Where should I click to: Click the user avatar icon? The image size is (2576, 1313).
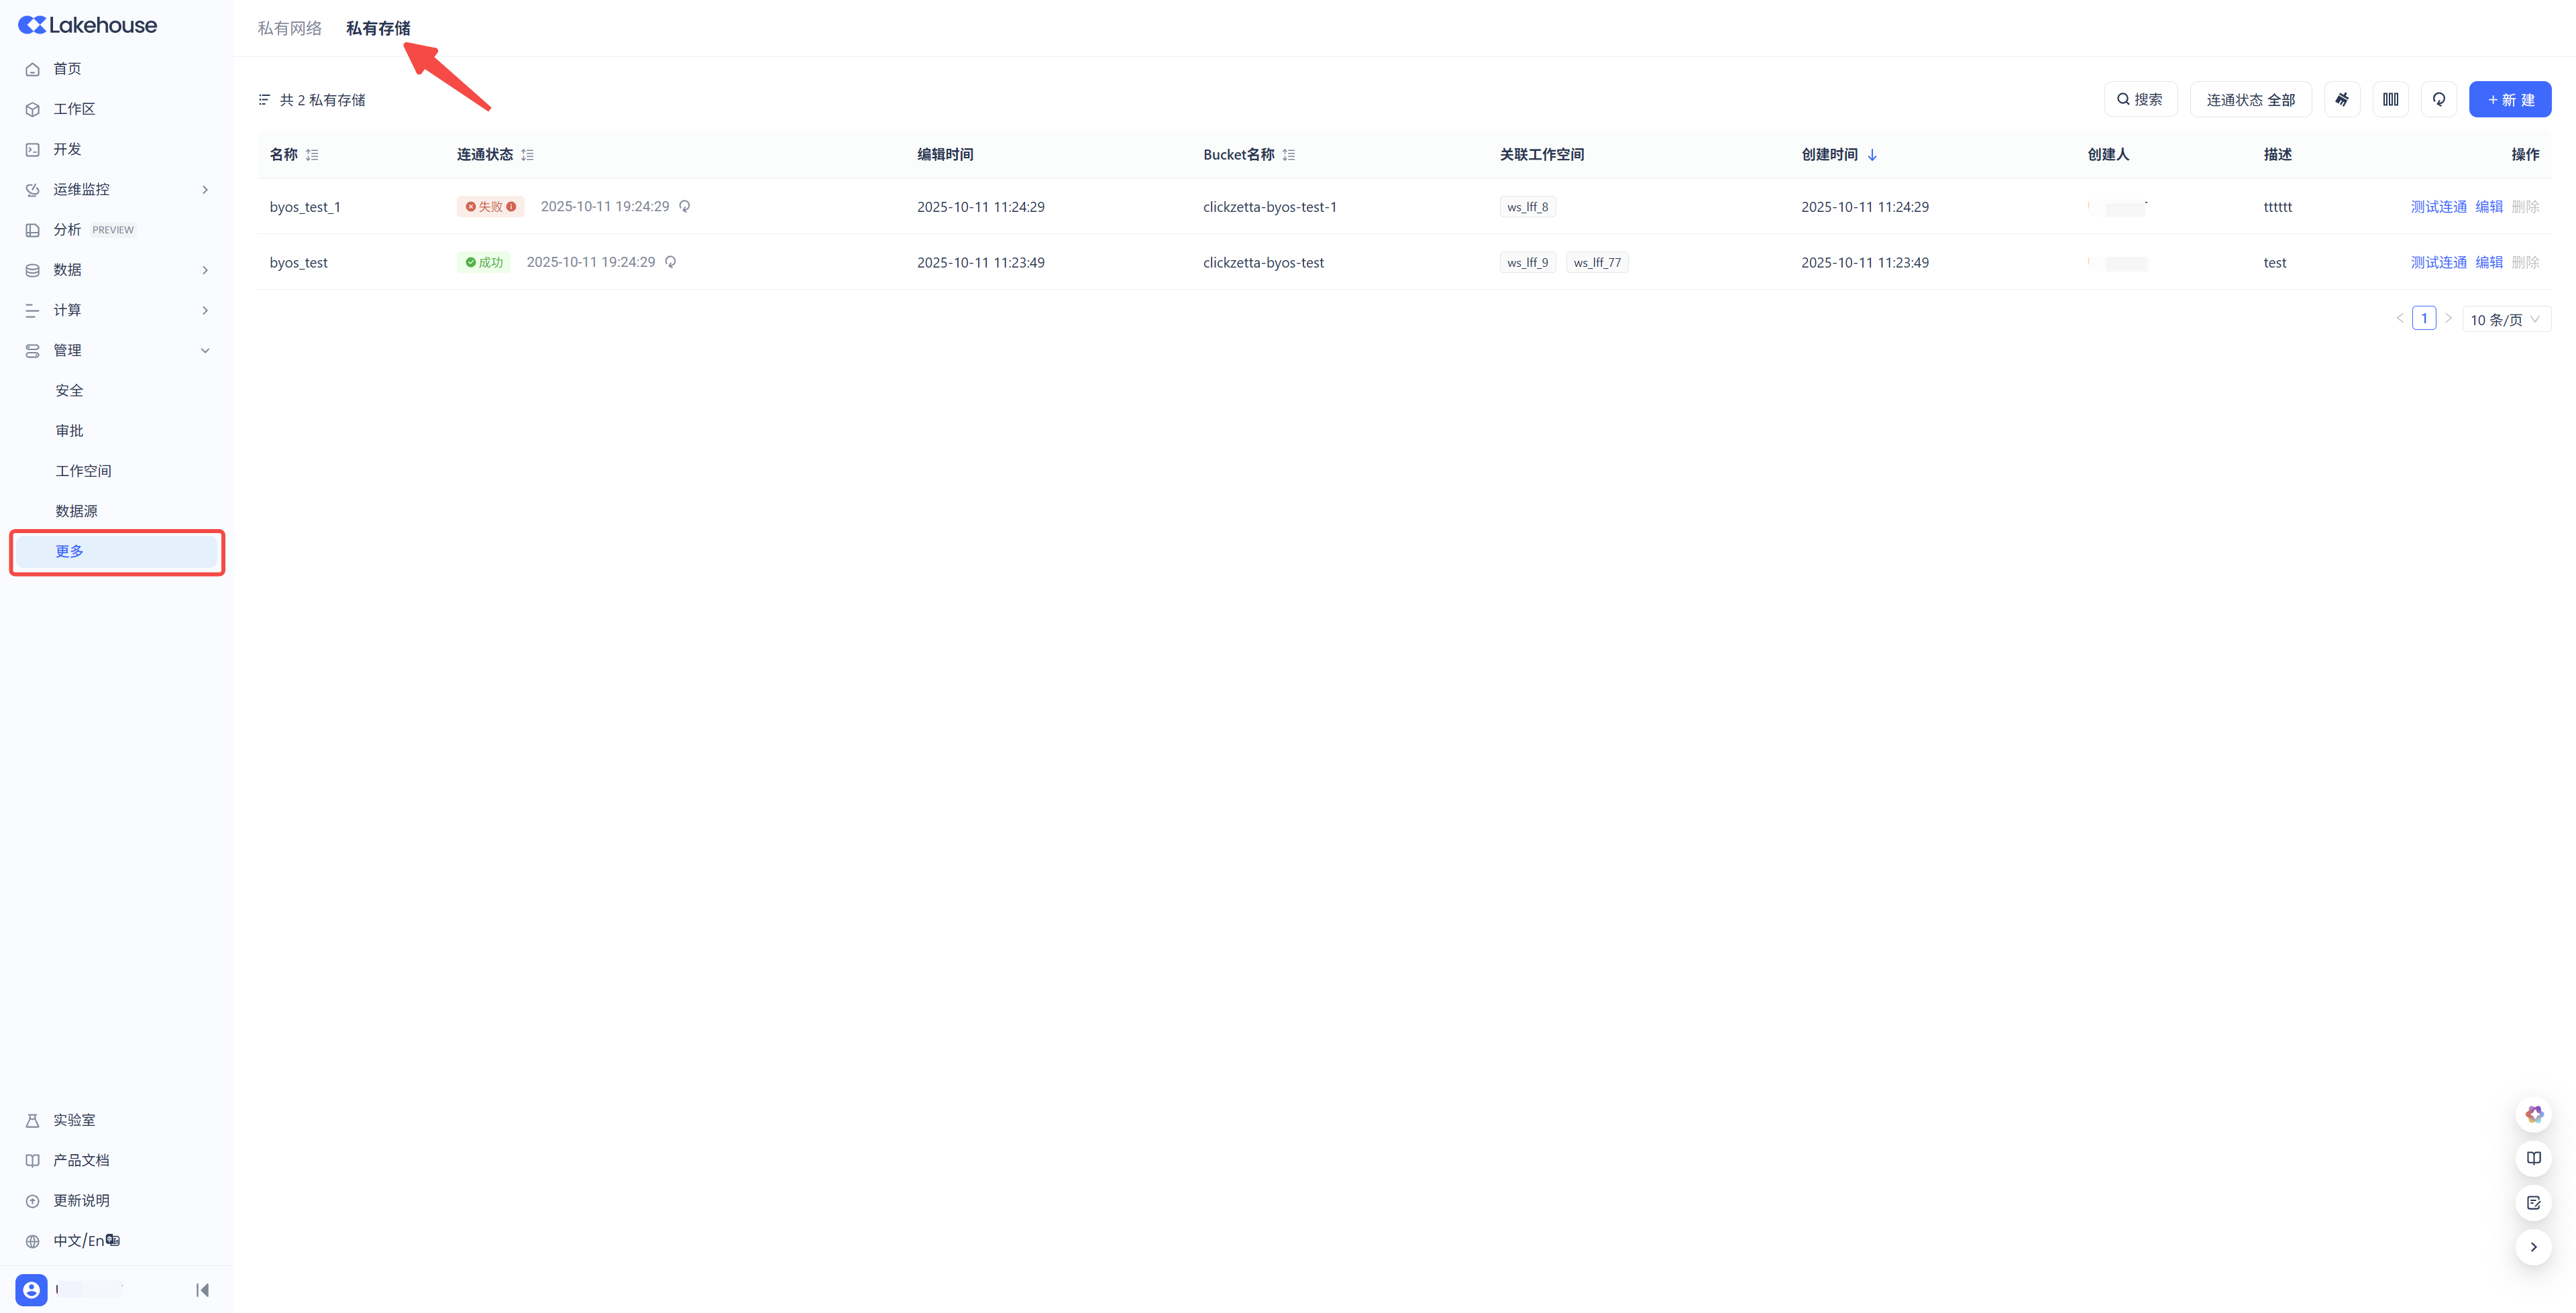click(x=31, y=1289)
